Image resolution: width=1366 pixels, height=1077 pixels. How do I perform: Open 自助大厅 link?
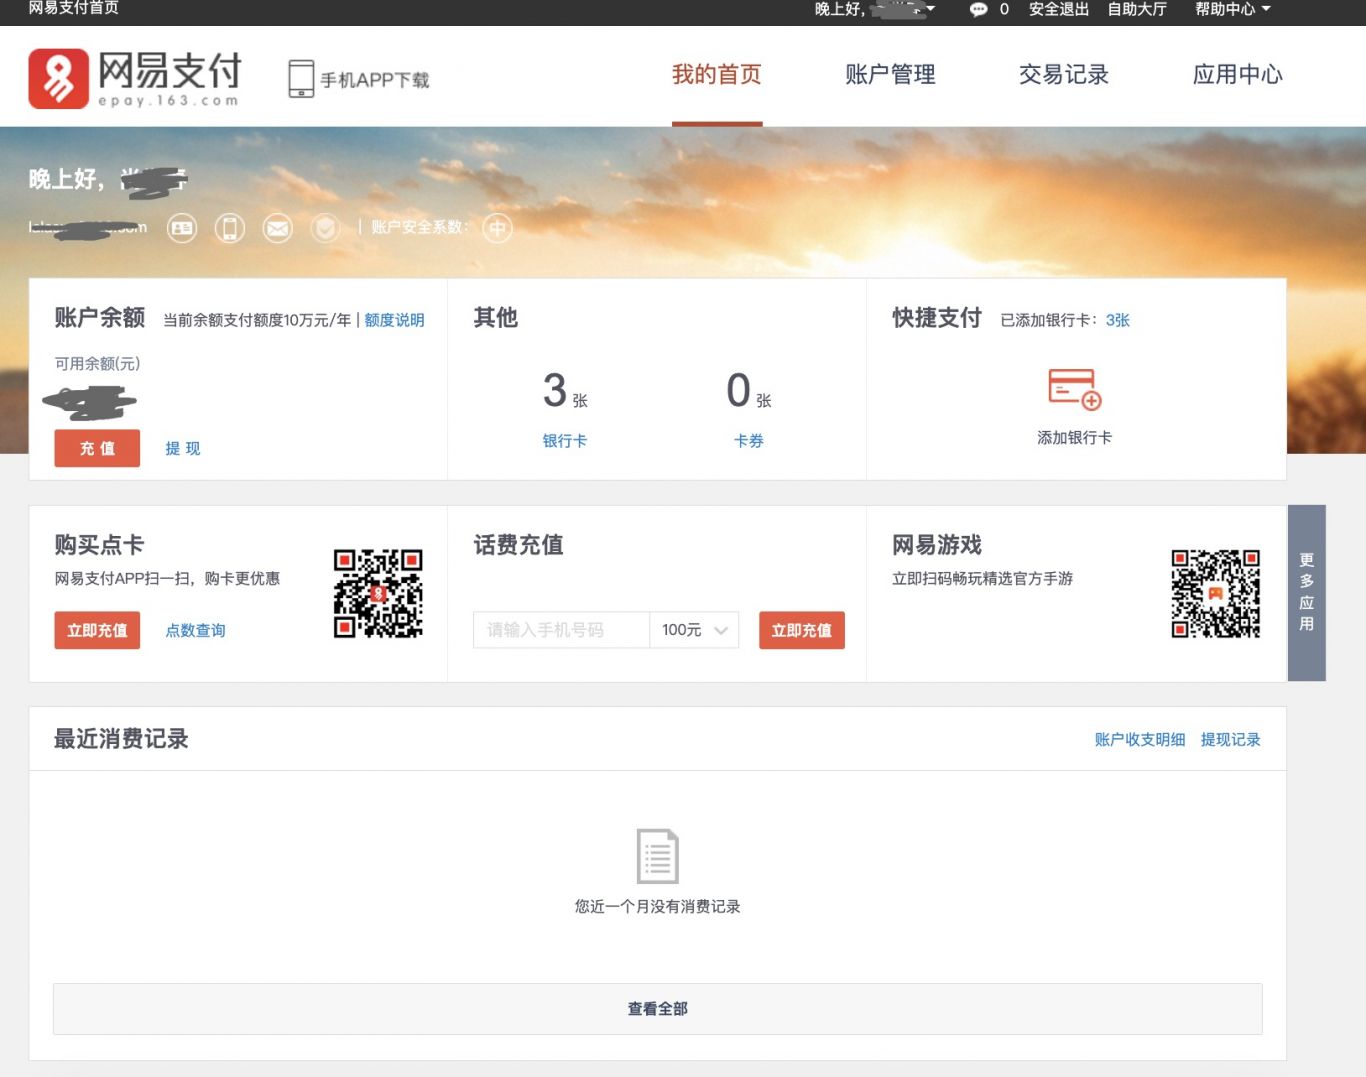pyautogui.click(x=1137, y=9)
